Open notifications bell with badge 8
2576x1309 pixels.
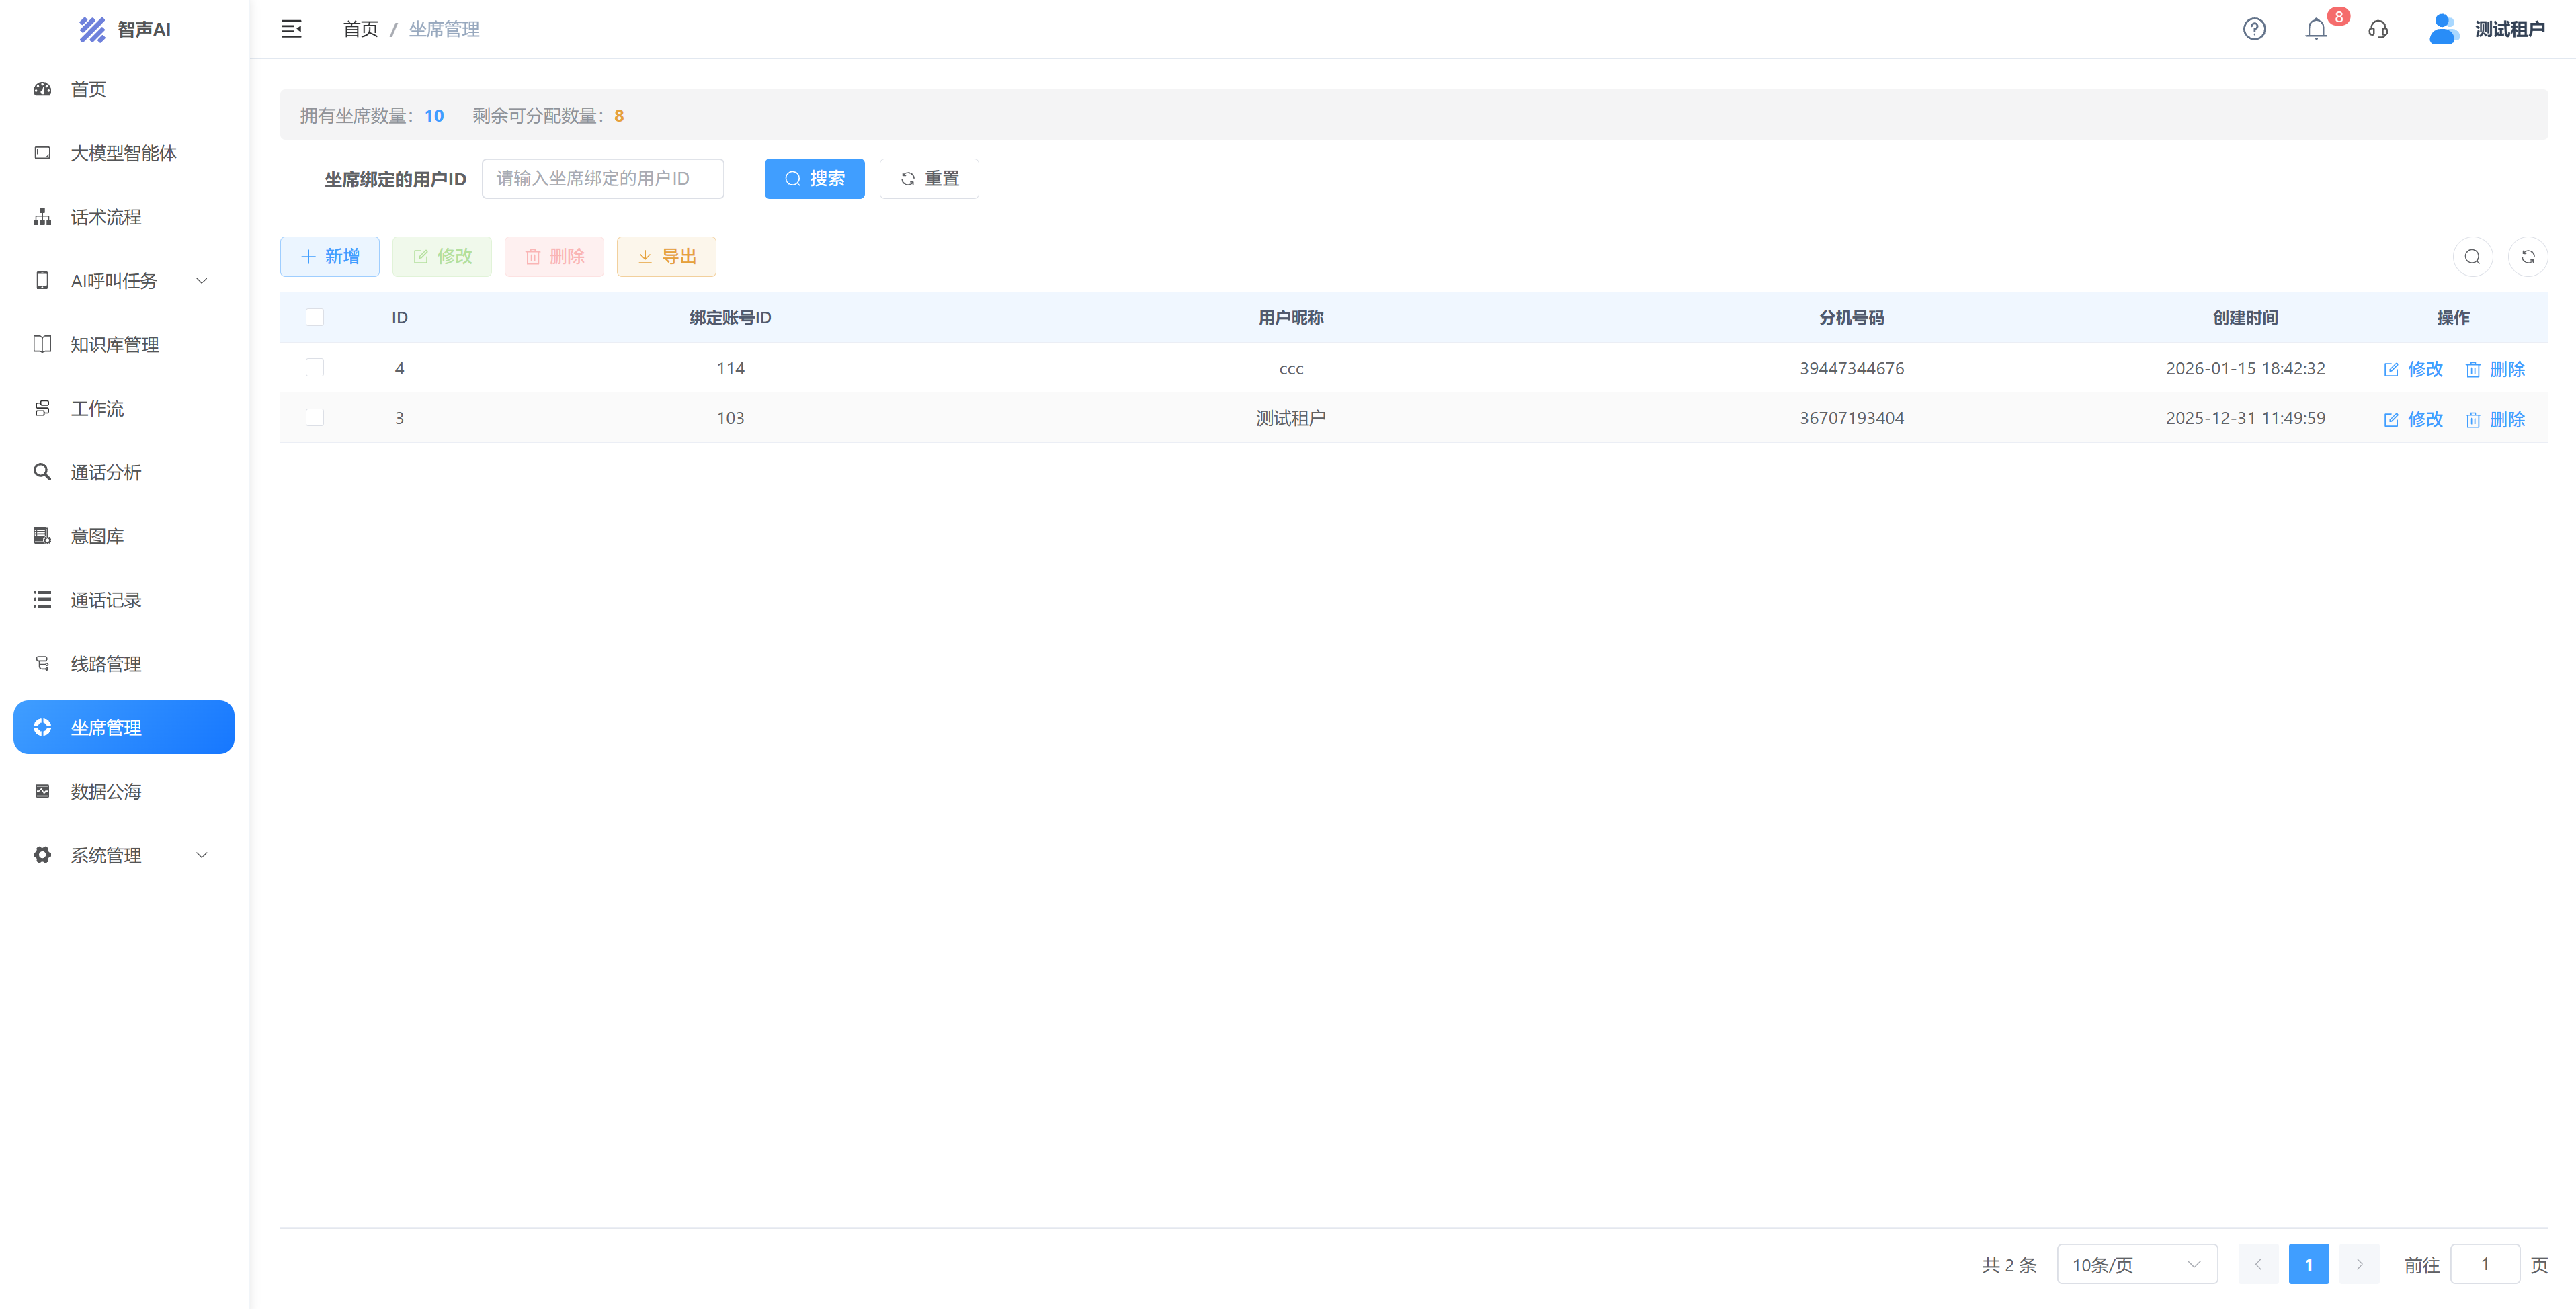click(2316, 29)
